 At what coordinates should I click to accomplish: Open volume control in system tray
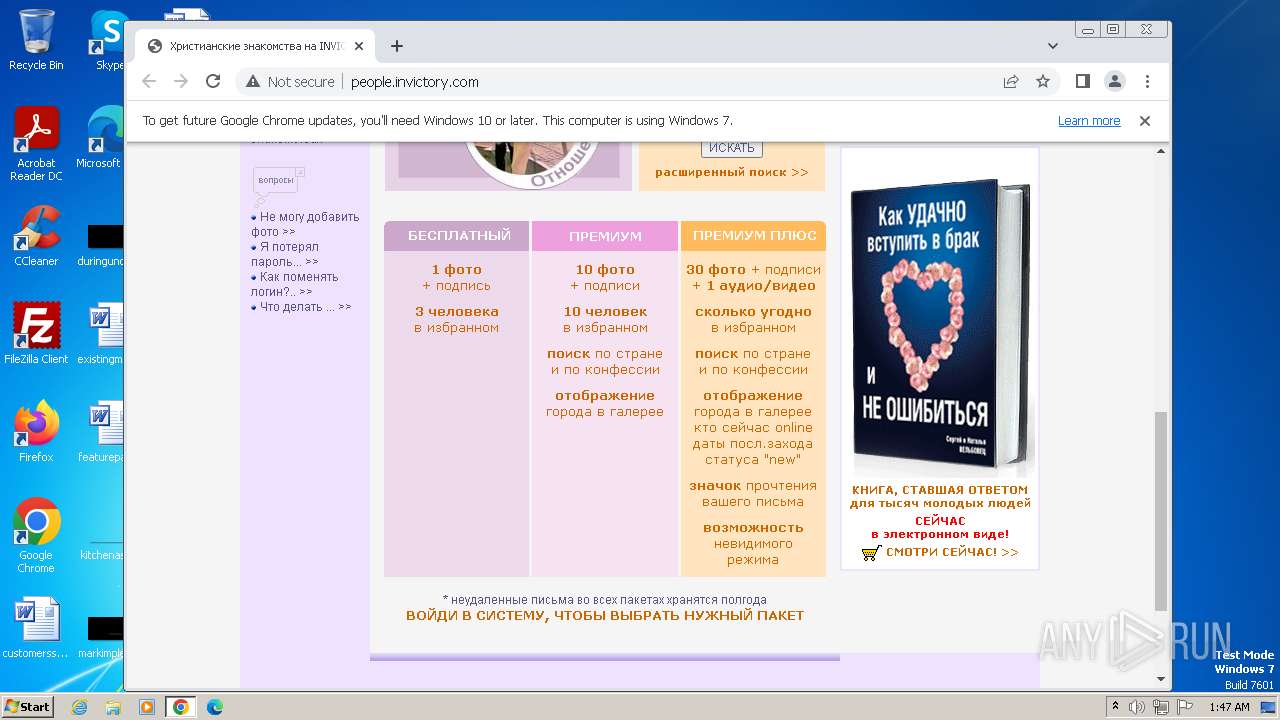(1137, 707)
